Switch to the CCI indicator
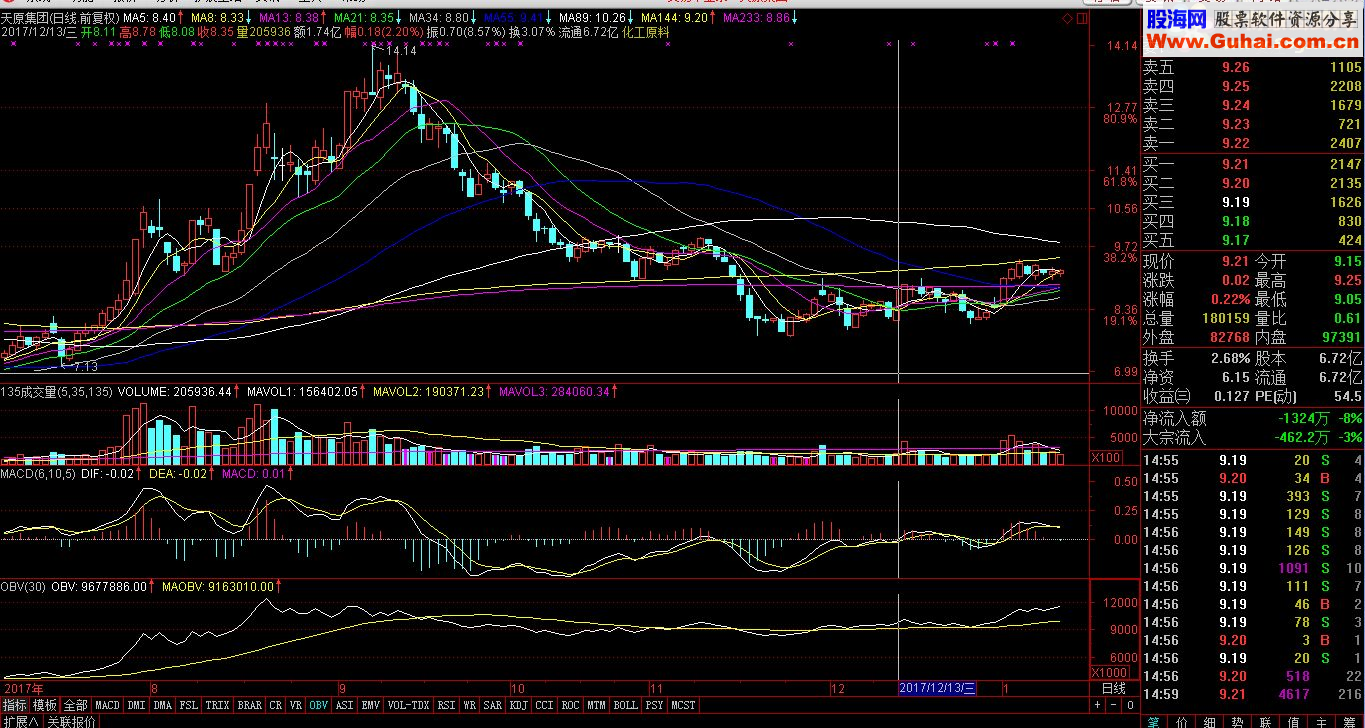Viewport: 1365px width, 728px height. 545,705
